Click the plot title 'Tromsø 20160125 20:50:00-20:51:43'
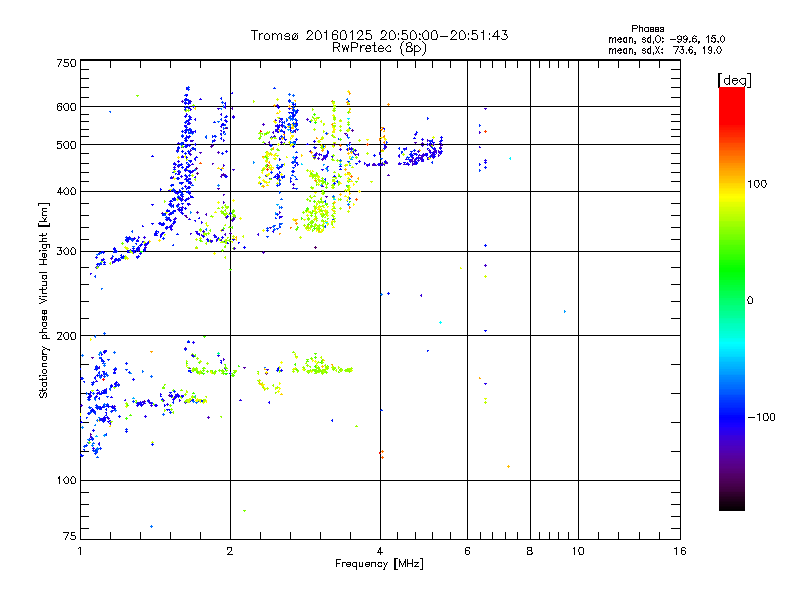The width and height of the screenshot is (800, 600). click(x=379, y=35)
